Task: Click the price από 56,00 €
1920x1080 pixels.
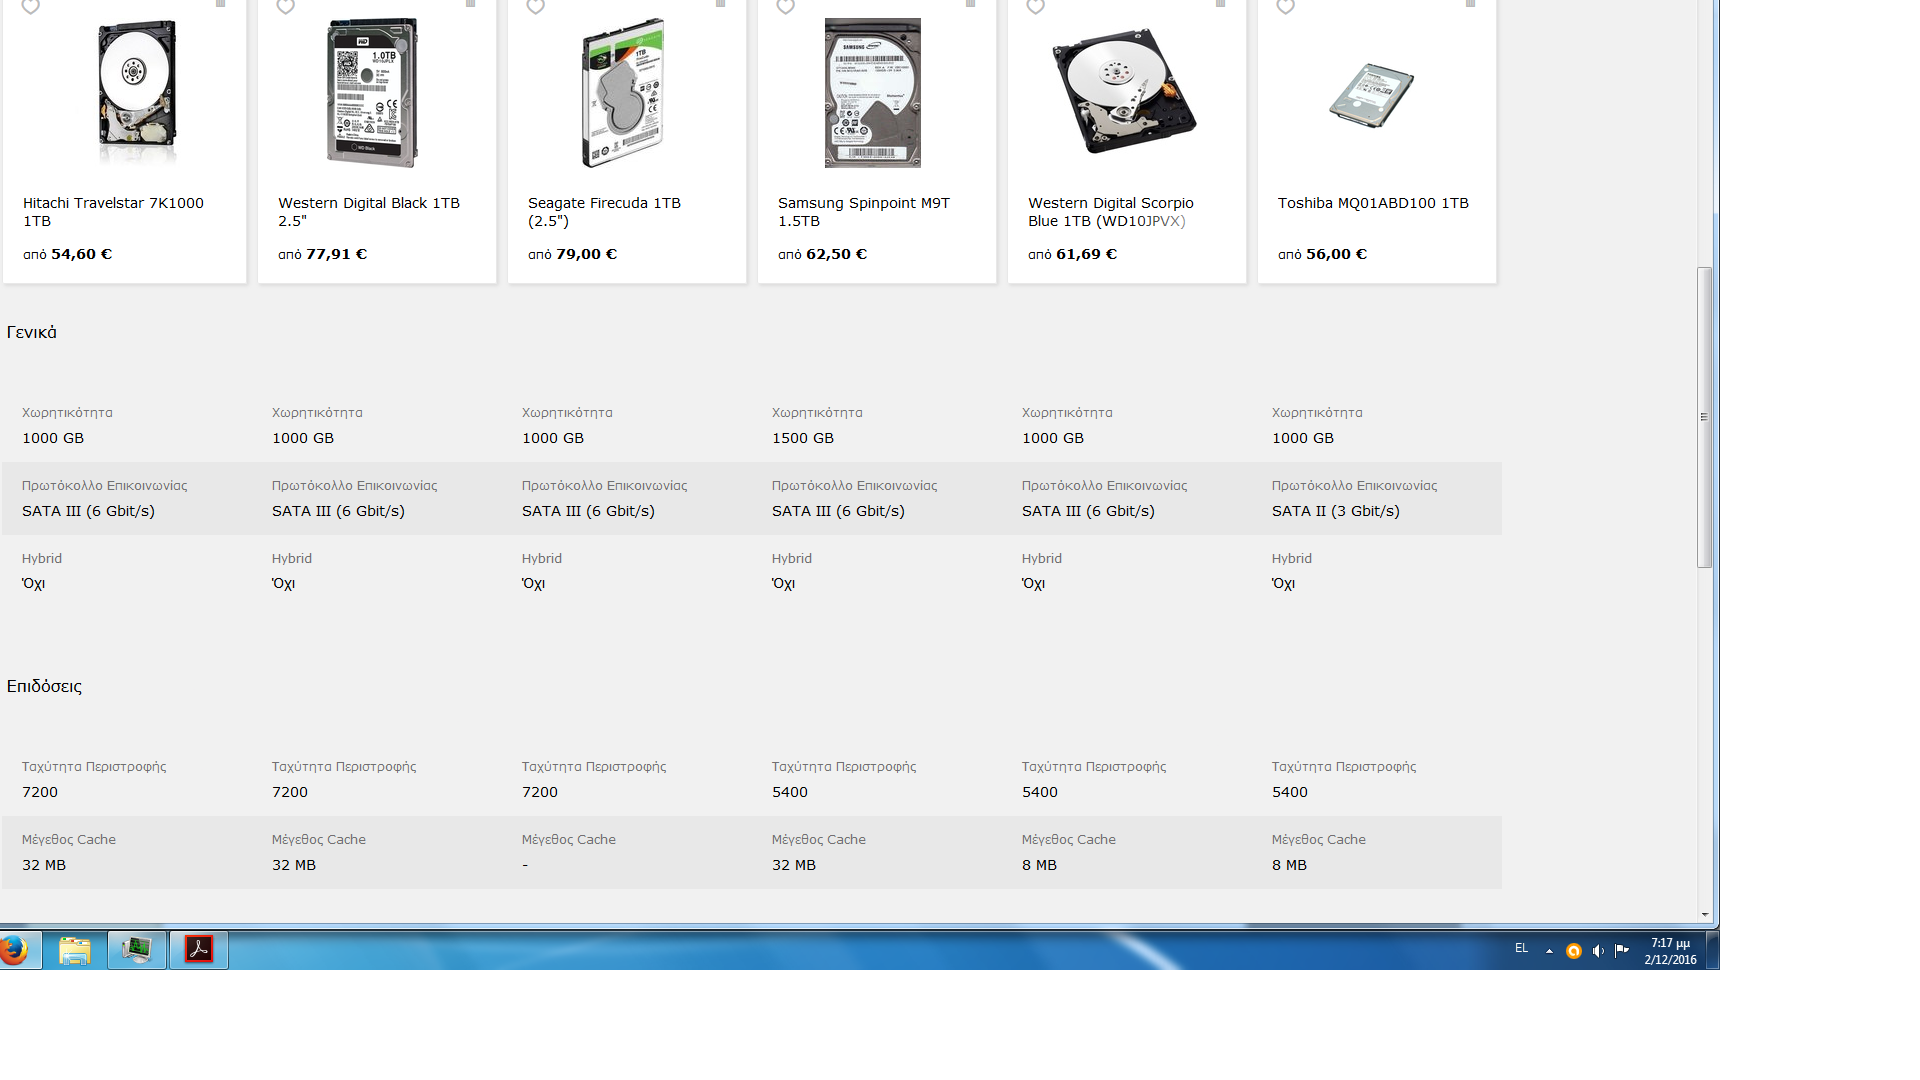Action: click(1322, 254)
